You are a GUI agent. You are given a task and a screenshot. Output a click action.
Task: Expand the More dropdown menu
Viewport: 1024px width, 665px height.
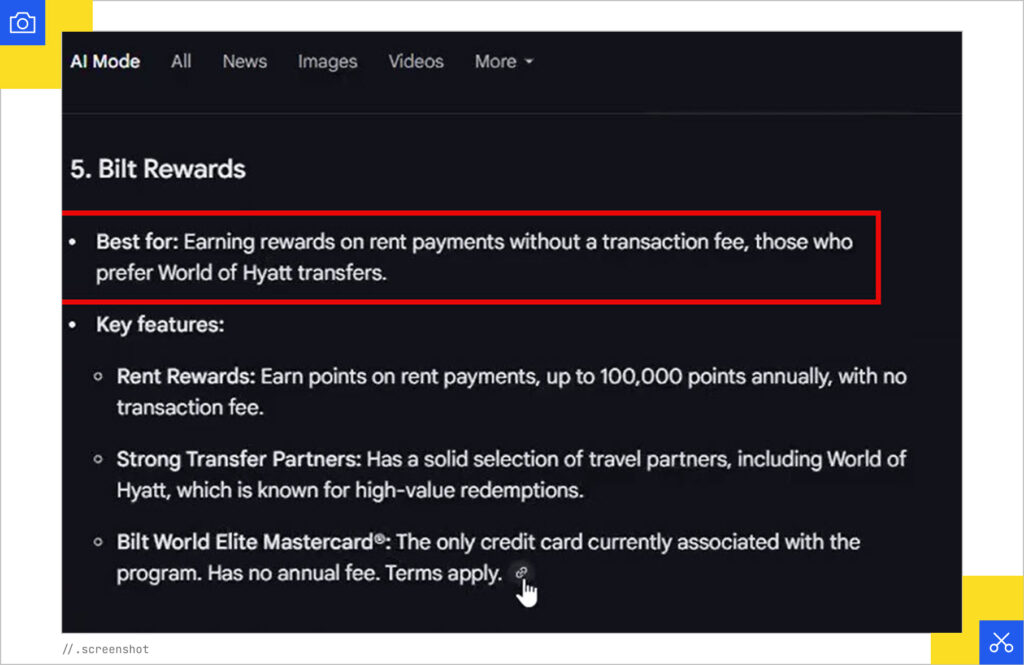(x=504, y=62)
